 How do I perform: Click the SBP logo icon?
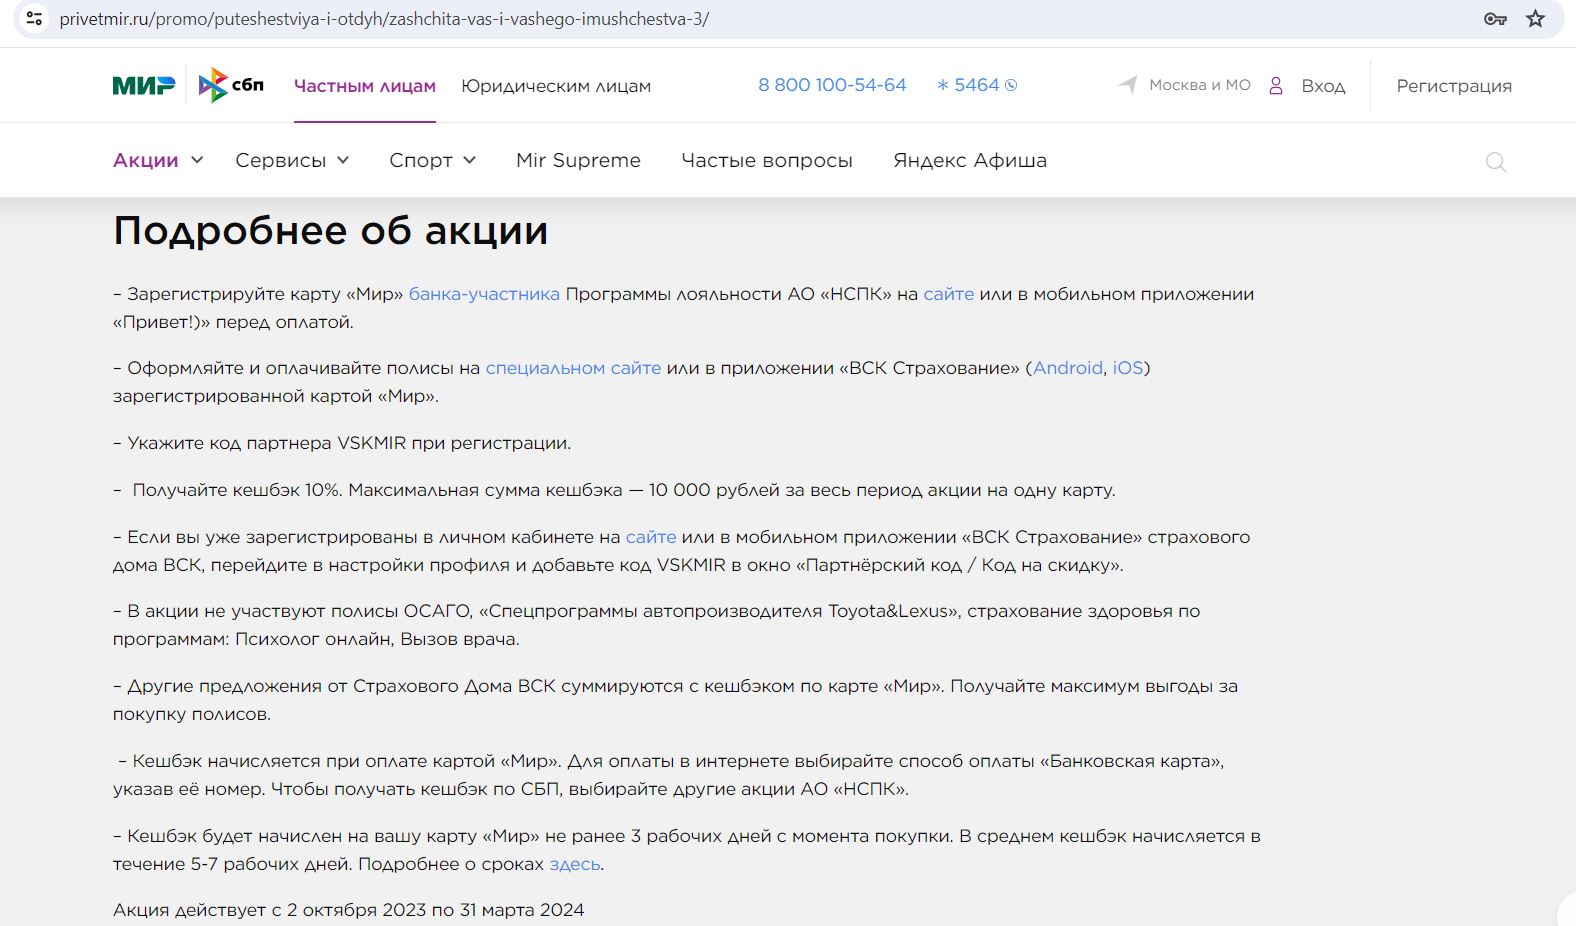231,86
